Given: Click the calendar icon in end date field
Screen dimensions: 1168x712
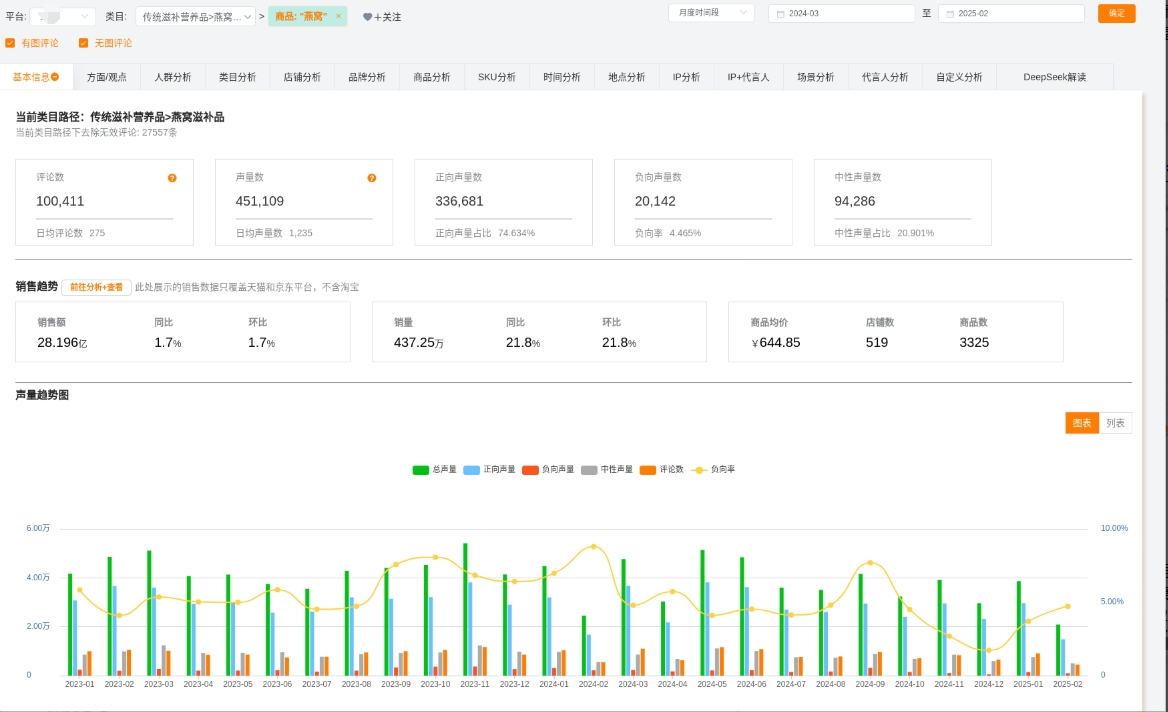Looking at the screenshot, I should click(x=950, y=14).
